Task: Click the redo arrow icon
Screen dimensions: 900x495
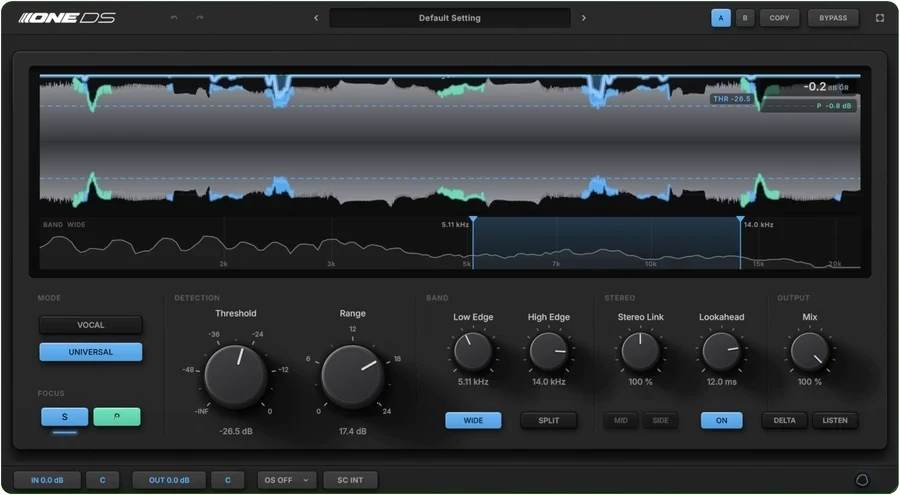Action: 199,18
